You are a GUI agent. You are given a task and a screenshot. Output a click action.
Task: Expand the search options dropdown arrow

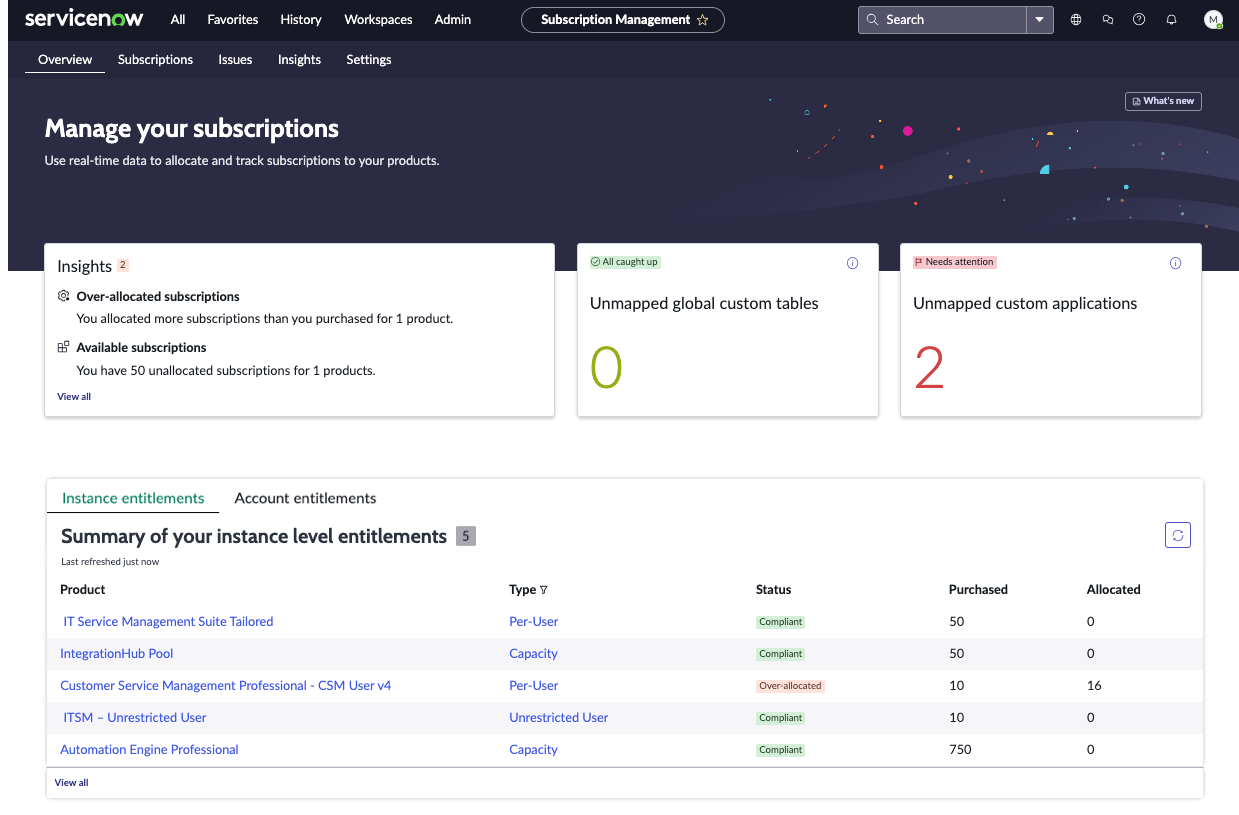pyautogui.click(x=1040, y=20)
